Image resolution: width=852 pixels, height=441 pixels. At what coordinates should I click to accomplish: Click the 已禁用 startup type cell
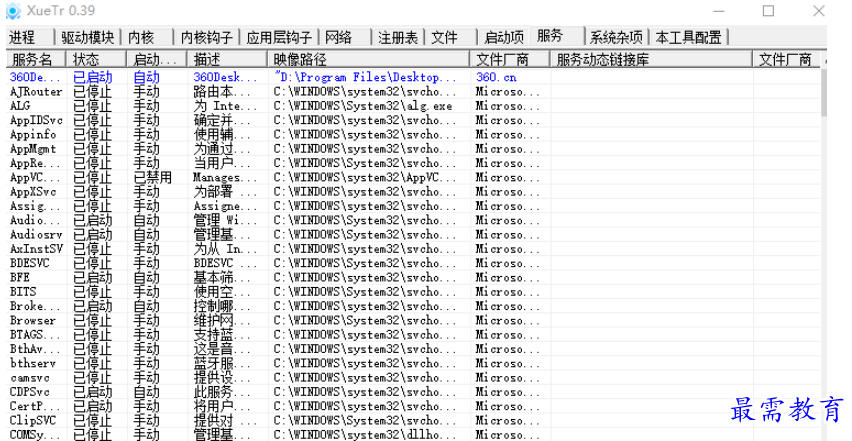pyautogui.click(x=153, y=177)
